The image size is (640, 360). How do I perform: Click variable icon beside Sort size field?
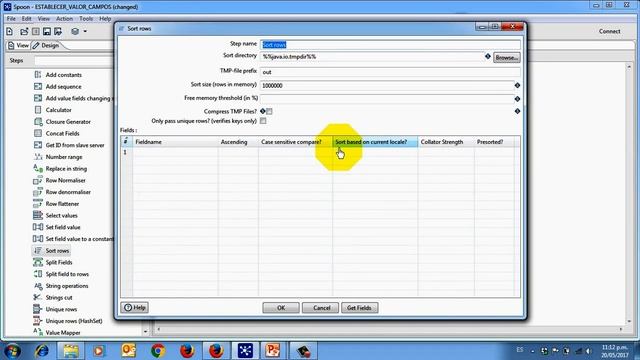click(517, 85)
